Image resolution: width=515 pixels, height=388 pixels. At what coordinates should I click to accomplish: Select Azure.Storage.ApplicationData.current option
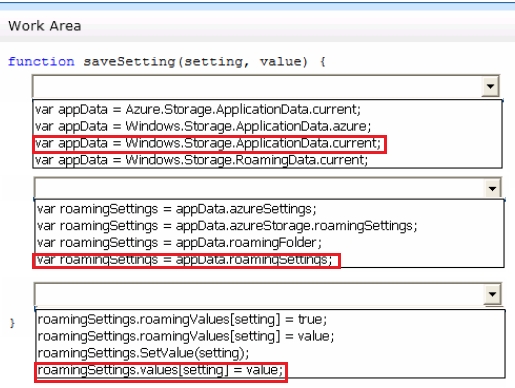pyautogui.click(x=198, y=109)
